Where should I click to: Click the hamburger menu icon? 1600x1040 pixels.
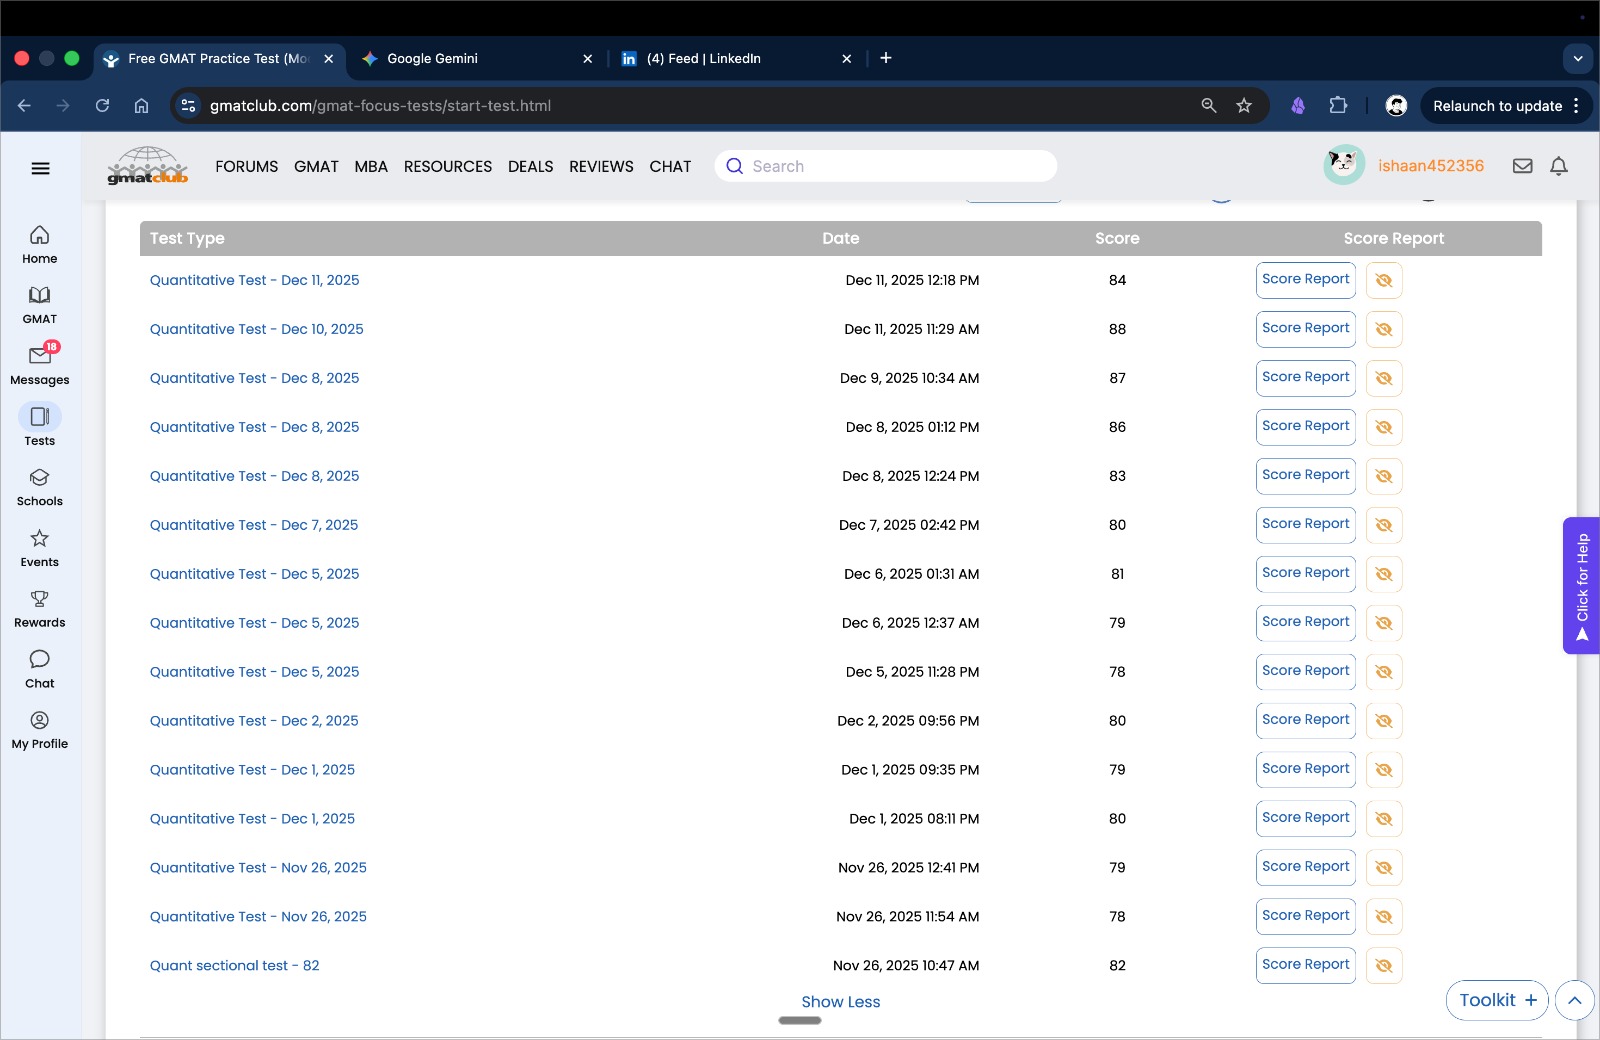[40, 168]
